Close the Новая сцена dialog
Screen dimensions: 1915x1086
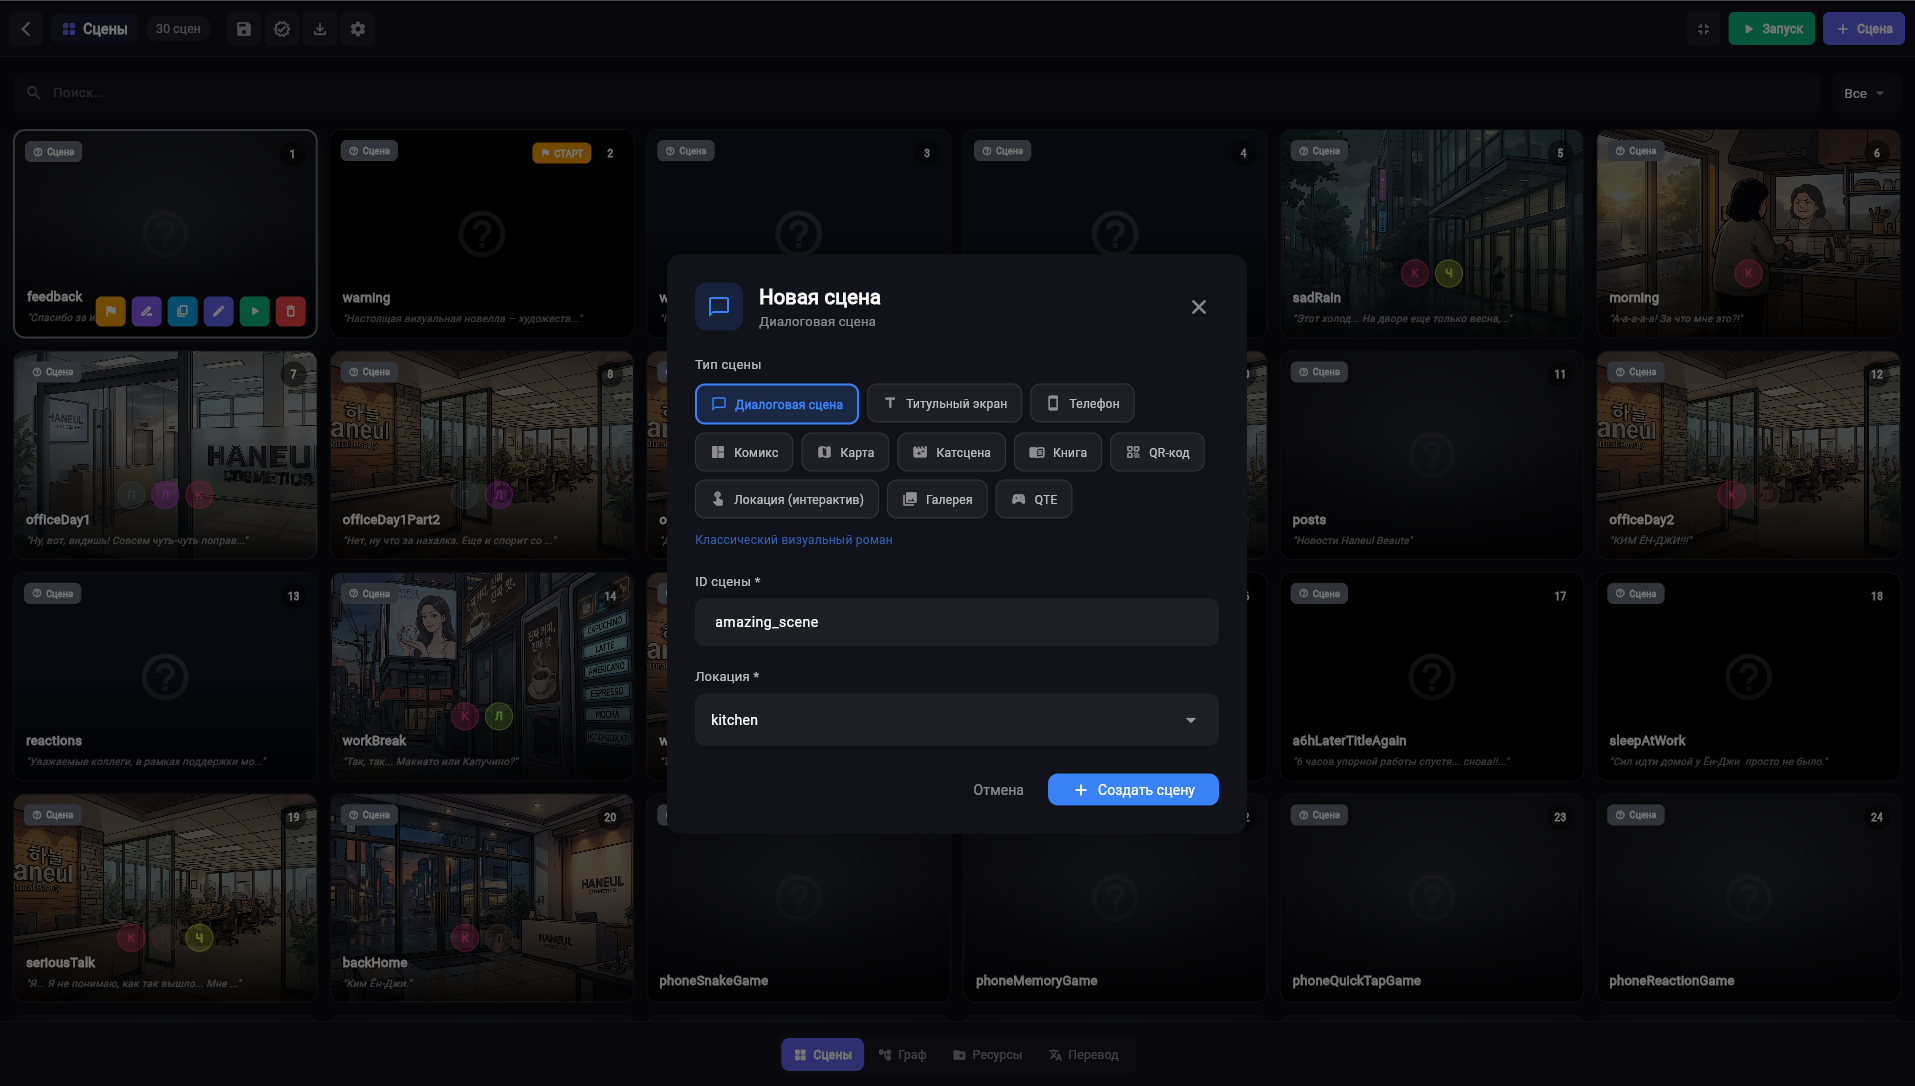1199,307
